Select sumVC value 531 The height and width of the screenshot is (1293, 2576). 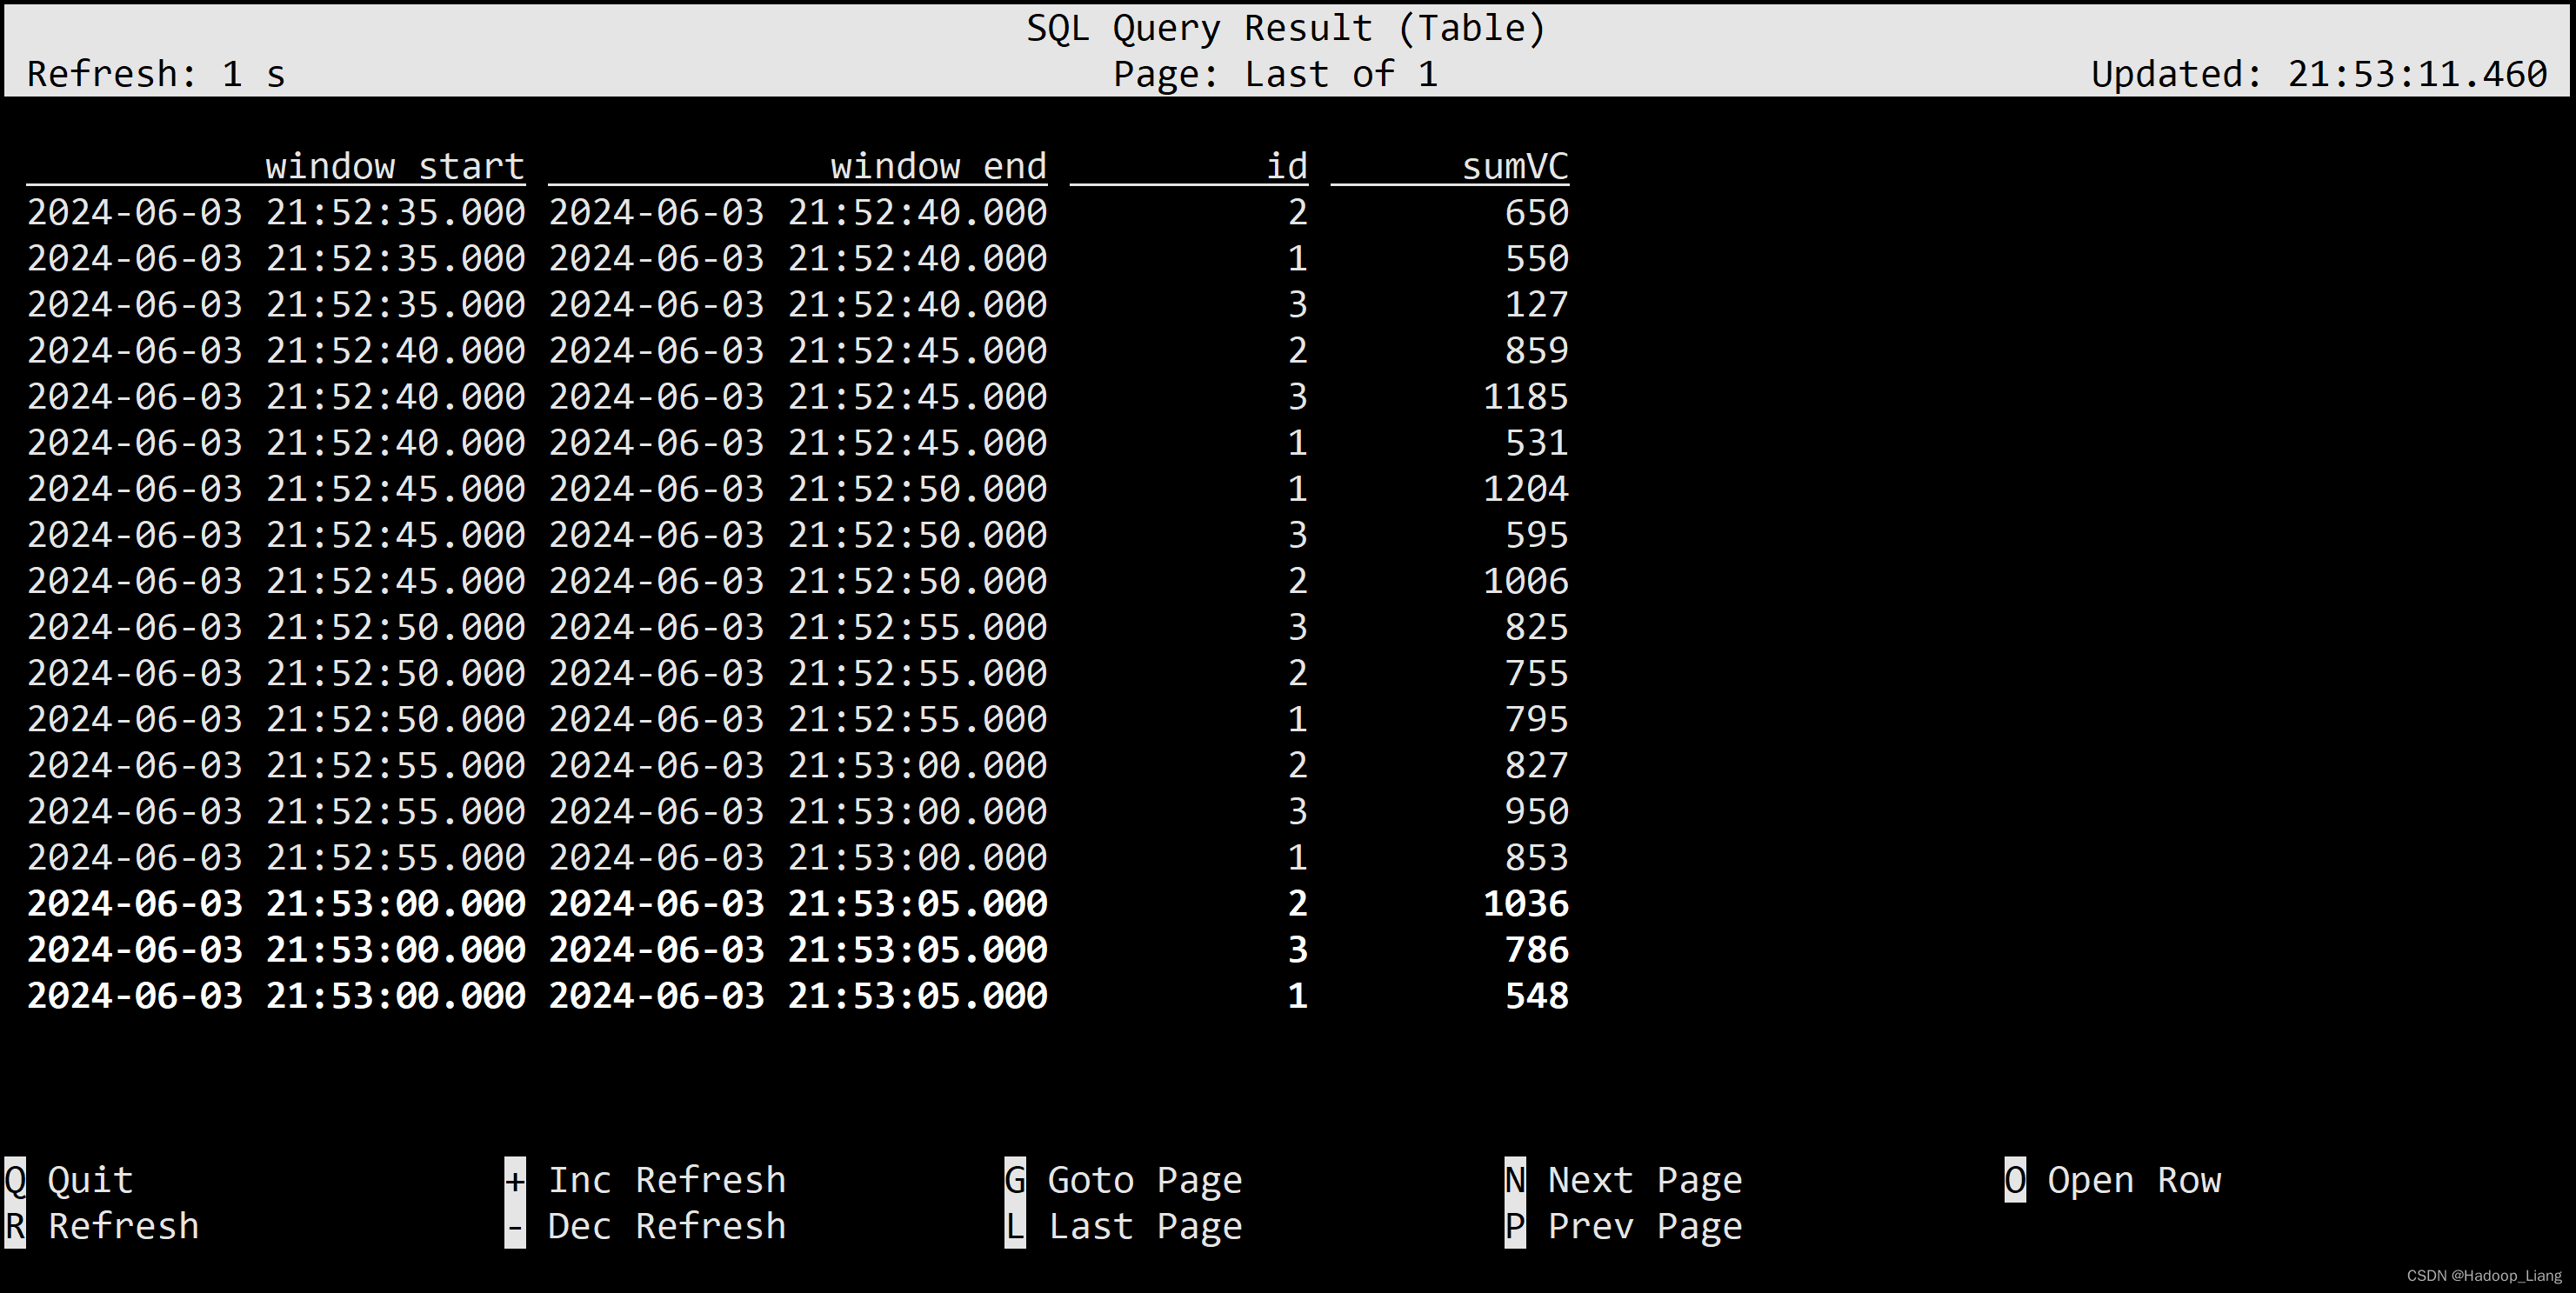point(1537,442)
